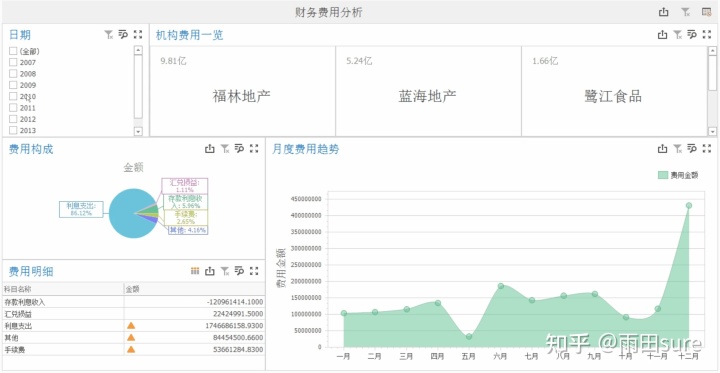Click the 其他 4.16% pie label
The image size is (720, 373).
click(x=188, y=230)
